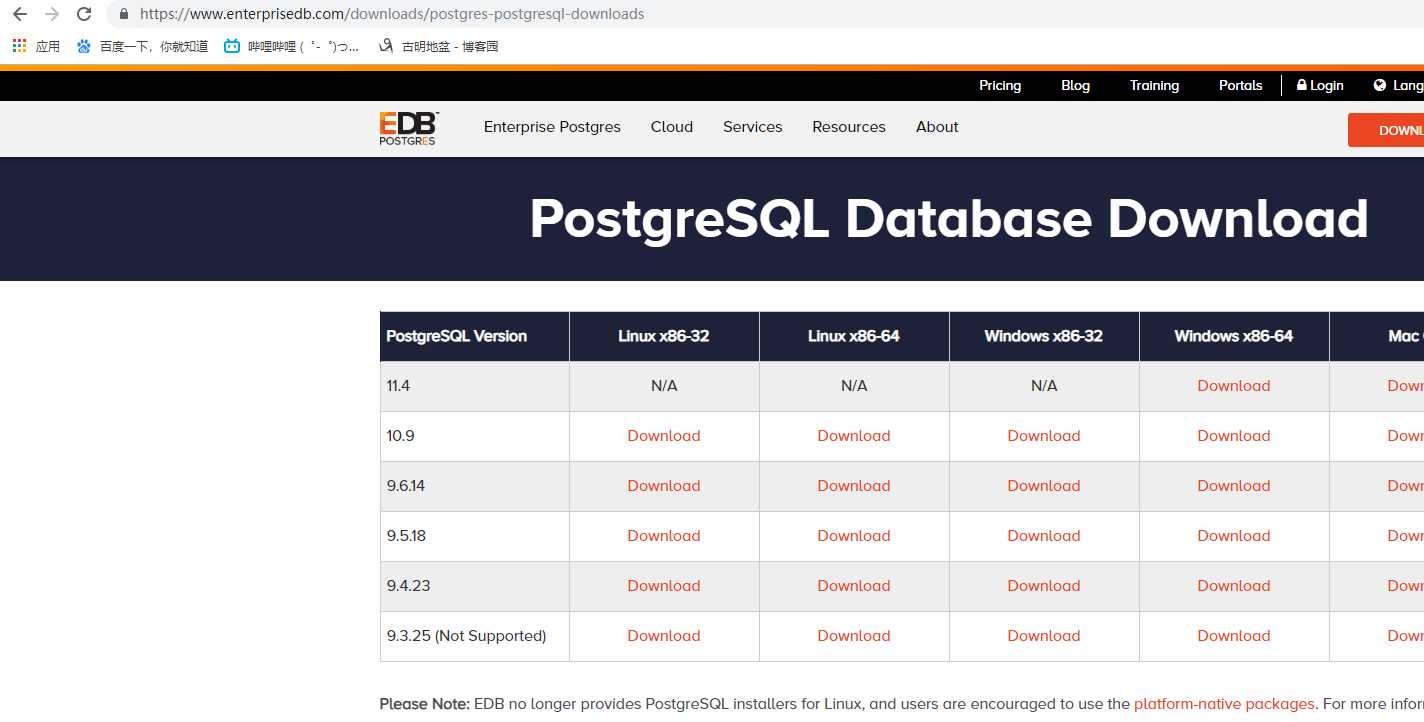Viewport: 1424px width, 722px height.
Task: Download 9.3.25 for Windows x86-32
Action: coord(1044,636)
